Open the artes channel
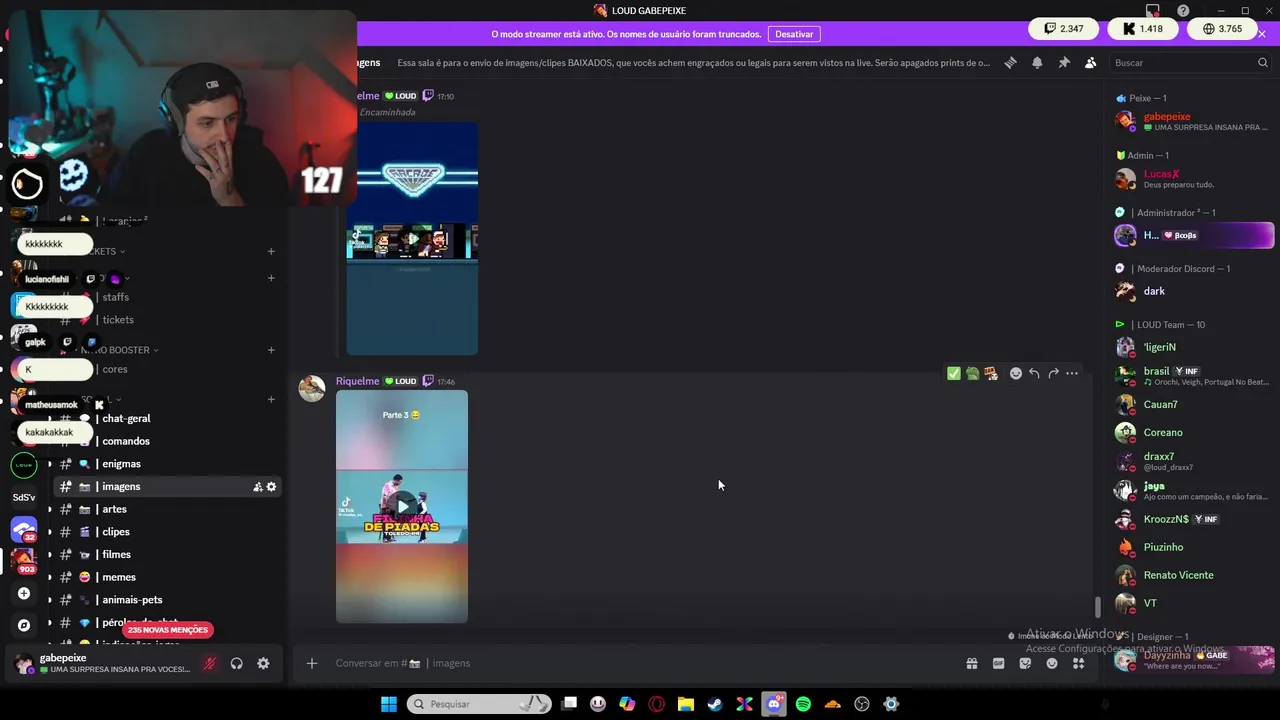This screenshot has width=1280, height=720. tap(165, 509)
